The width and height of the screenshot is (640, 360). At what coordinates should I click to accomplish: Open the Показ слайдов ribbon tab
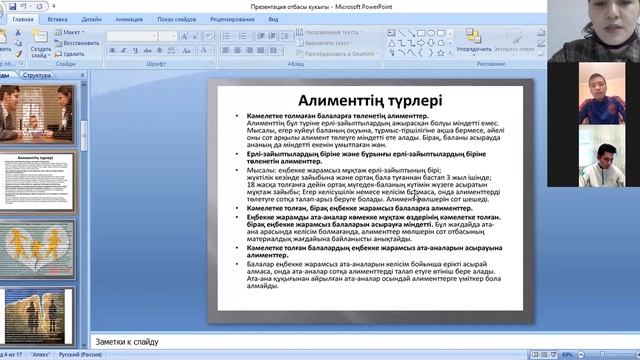pyautogui.click(x=177, y=19)
